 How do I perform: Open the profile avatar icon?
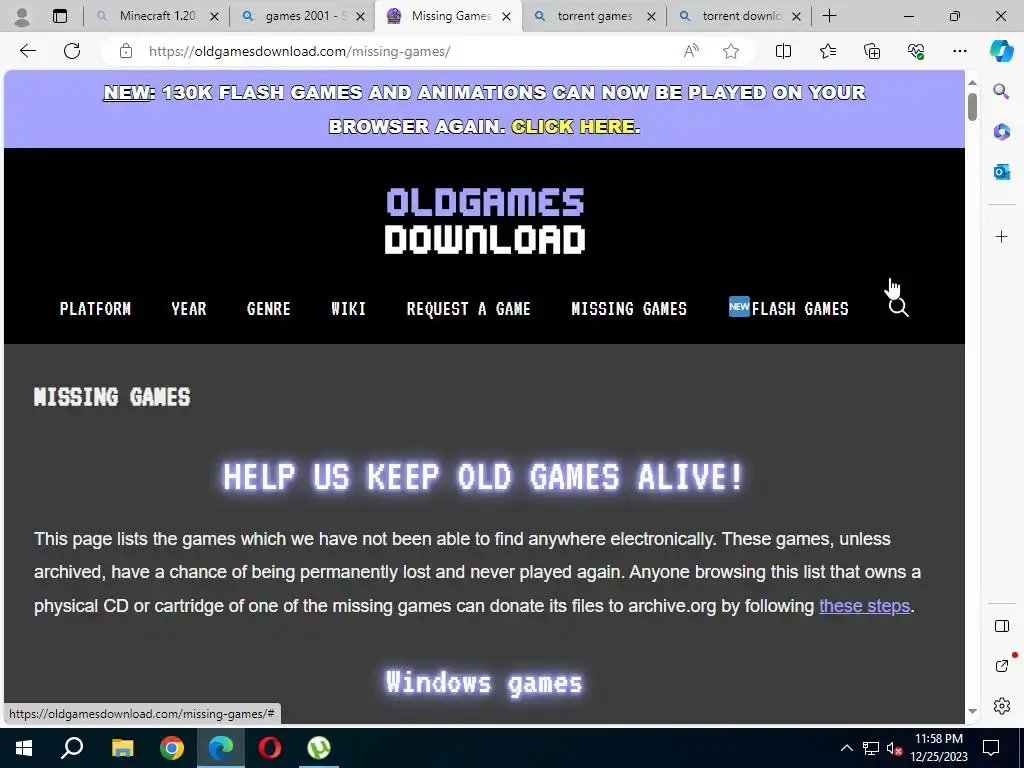point(22,16)
